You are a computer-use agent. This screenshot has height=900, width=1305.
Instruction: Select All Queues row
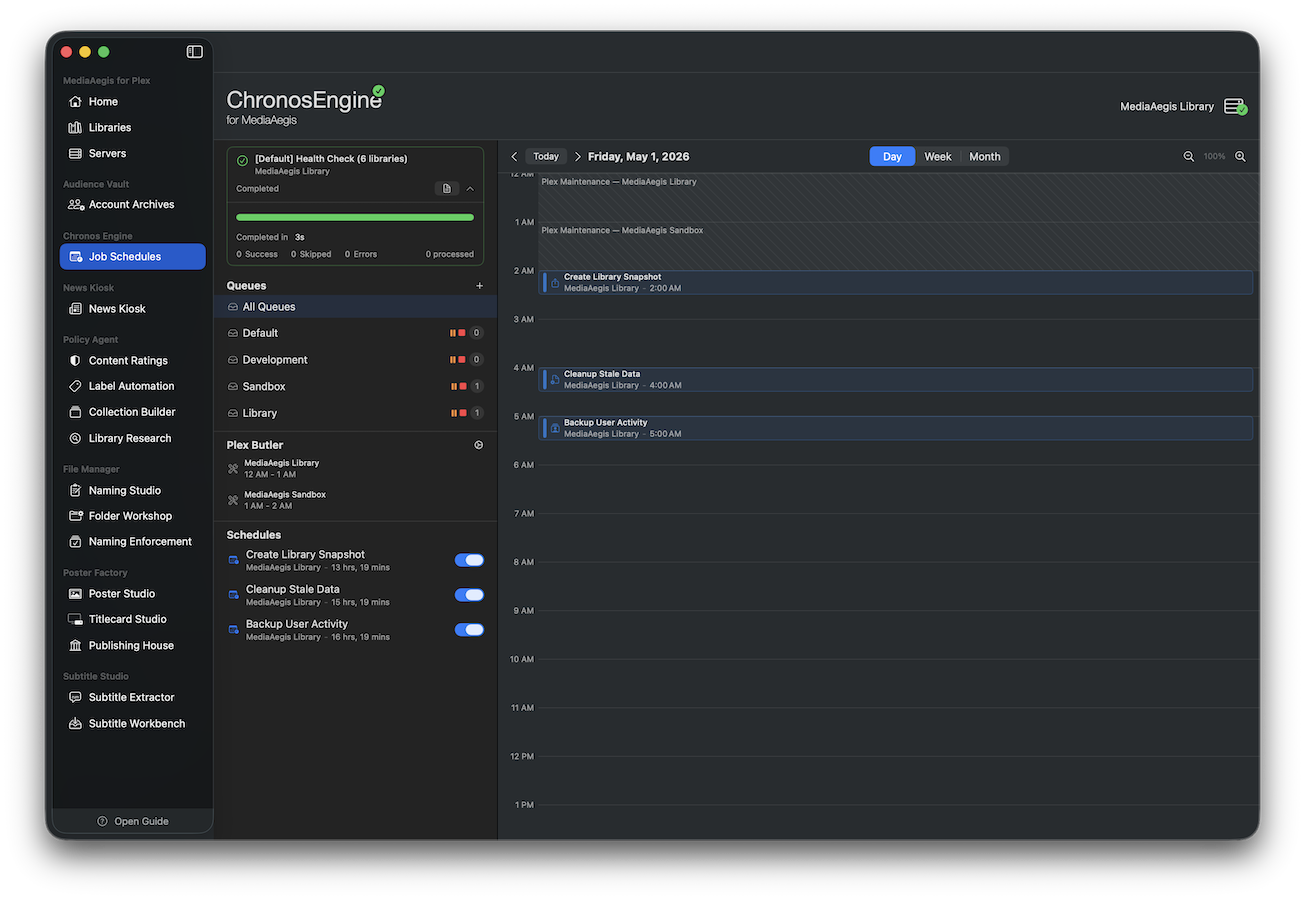coord(355,307)
